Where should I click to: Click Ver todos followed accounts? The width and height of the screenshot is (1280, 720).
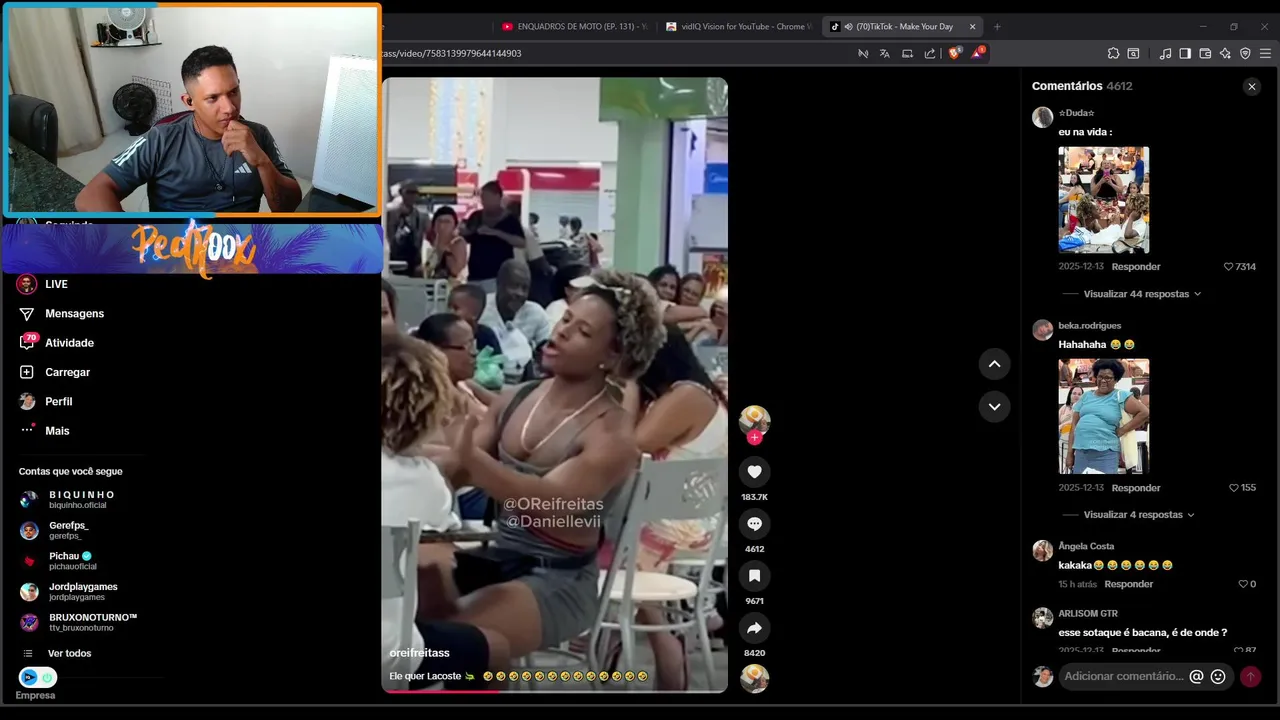[58, 653]
